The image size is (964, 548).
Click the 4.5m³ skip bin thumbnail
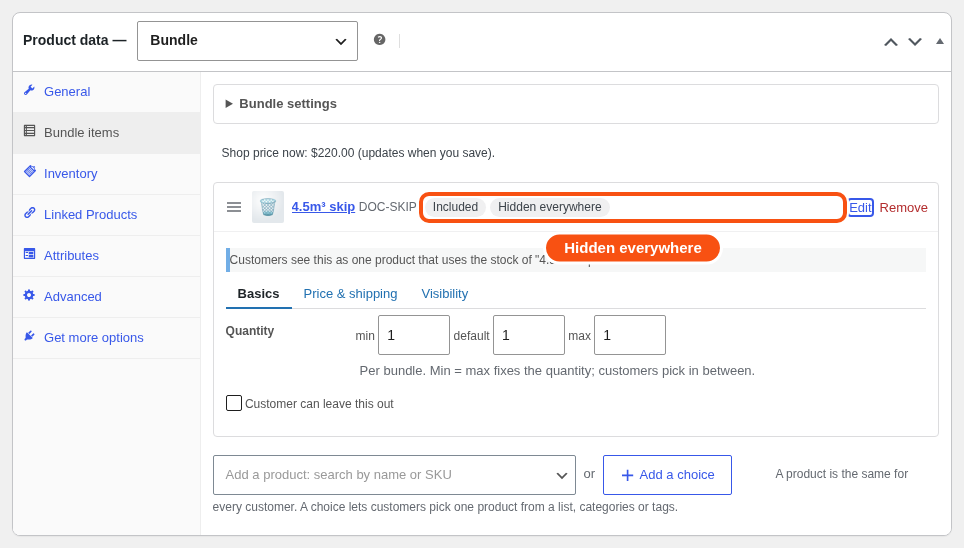(267, 207)
